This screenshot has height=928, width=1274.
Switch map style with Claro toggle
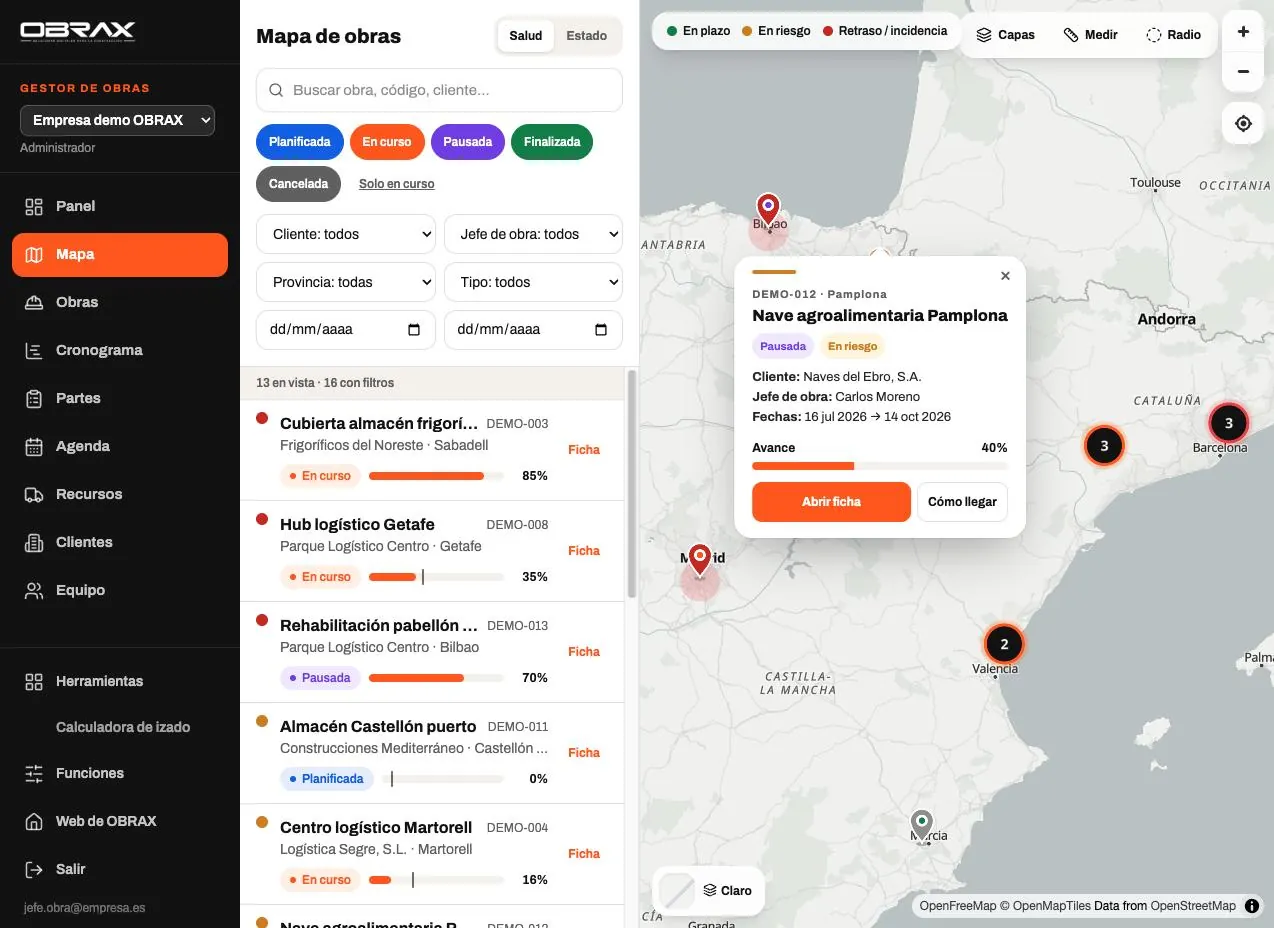pos(709,890)
